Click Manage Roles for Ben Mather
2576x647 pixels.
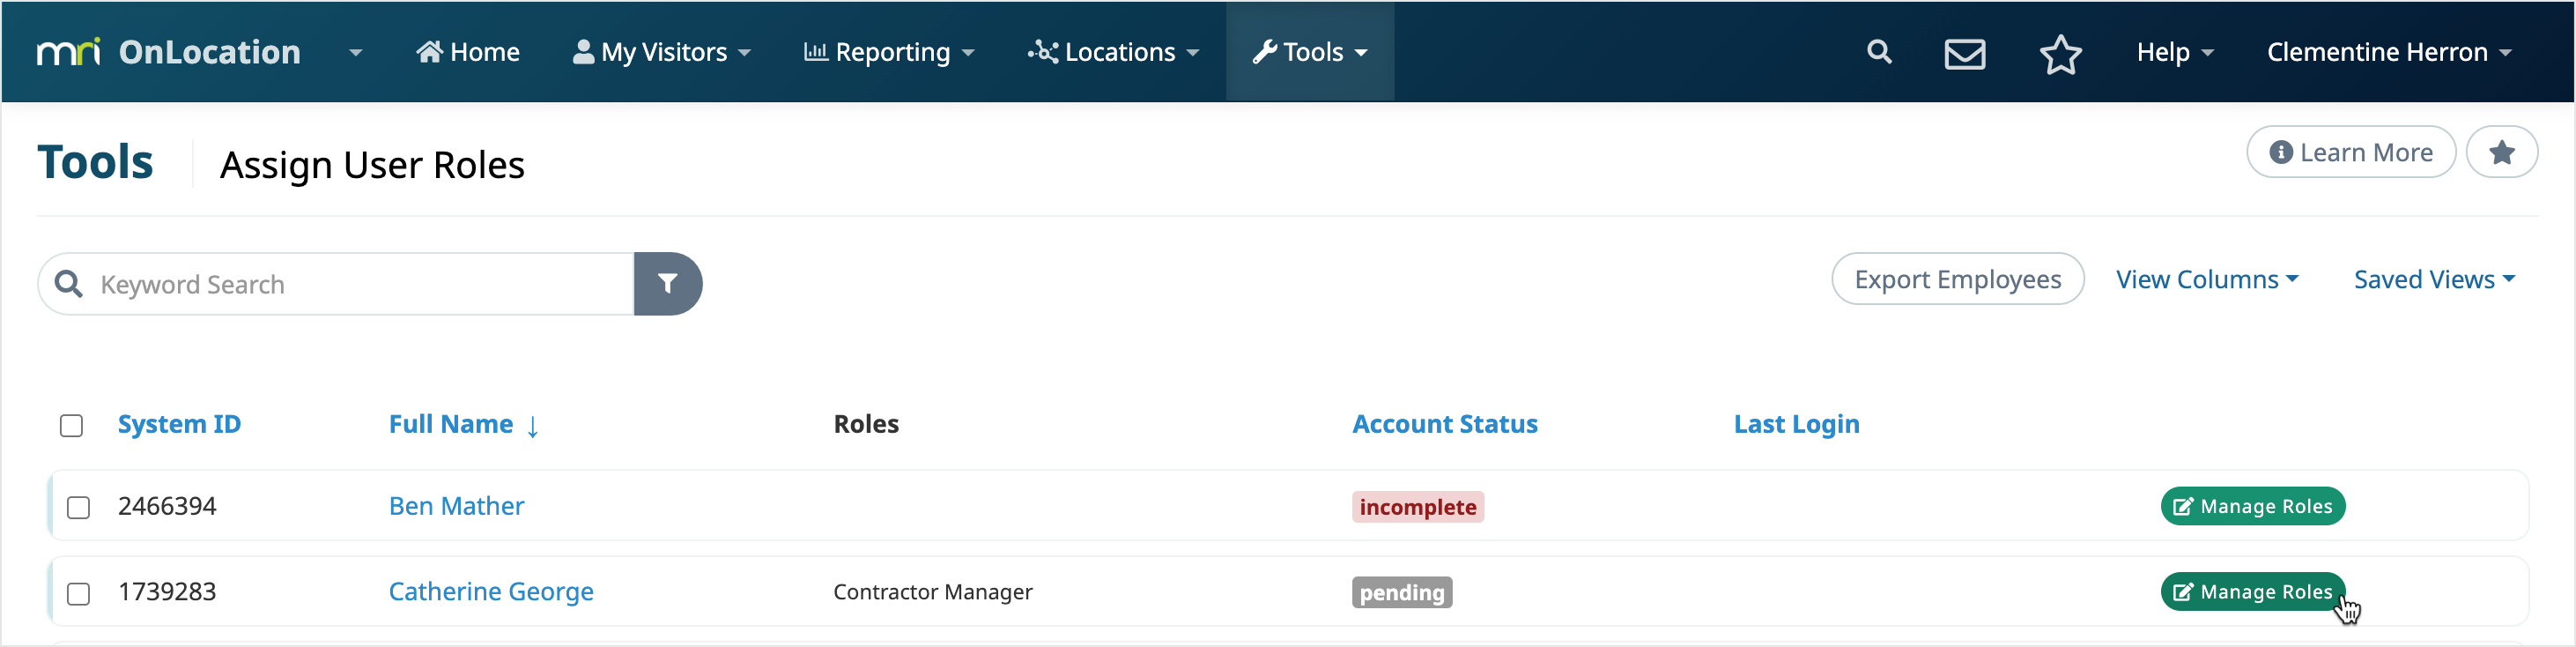coord(2252,506)
